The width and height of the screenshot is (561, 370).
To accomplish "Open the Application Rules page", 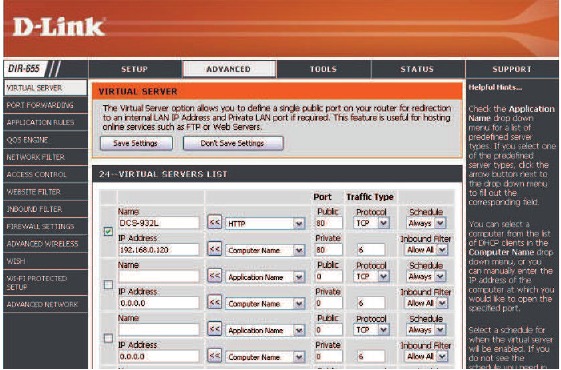I will click(x=45, y=122).
